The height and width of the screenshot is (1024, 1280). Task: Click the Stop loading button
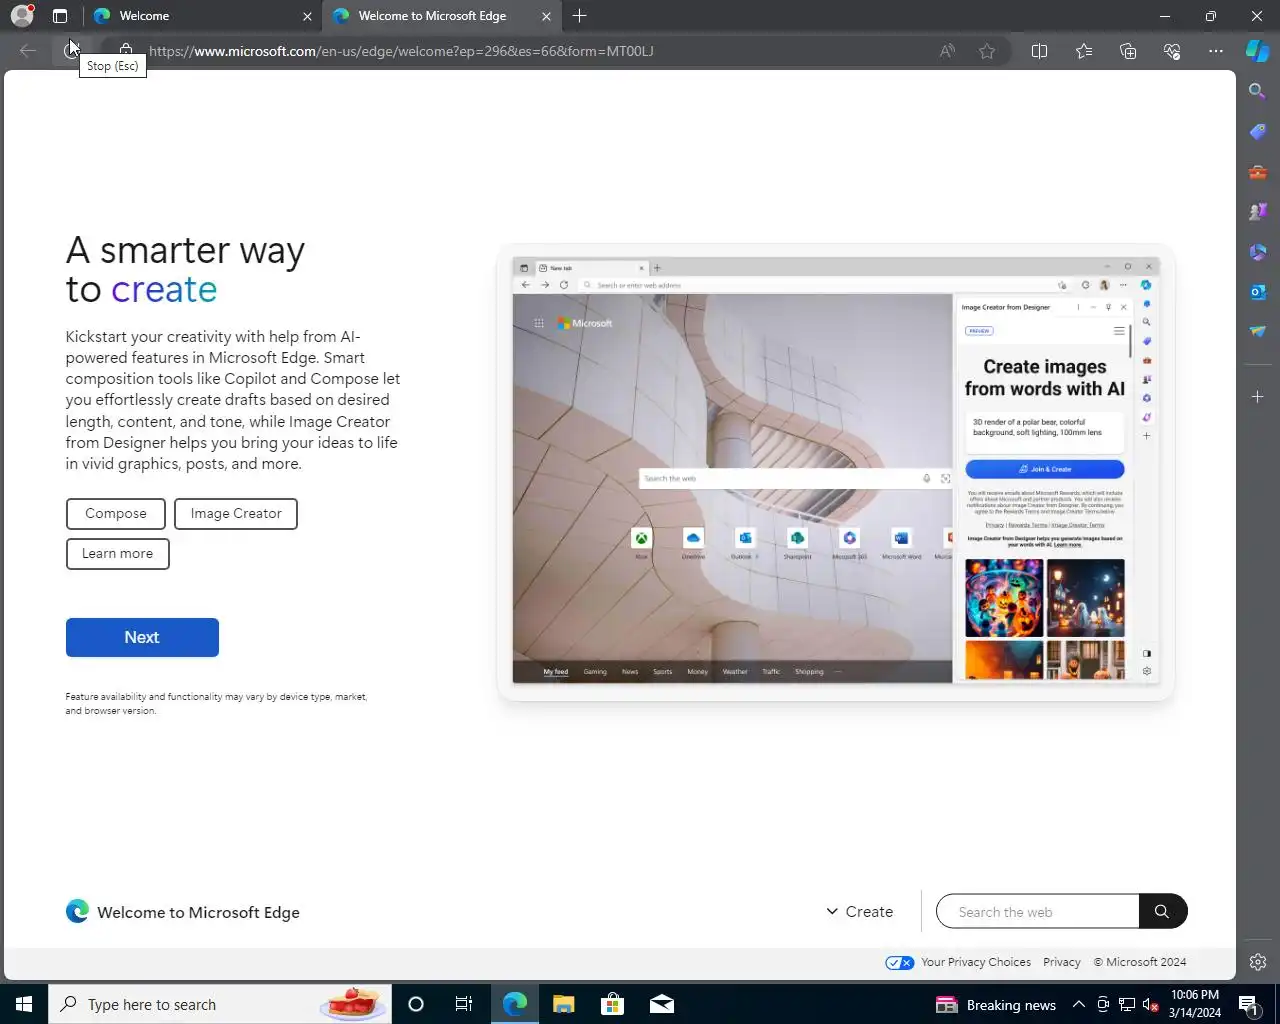click(x=71, y=51)
